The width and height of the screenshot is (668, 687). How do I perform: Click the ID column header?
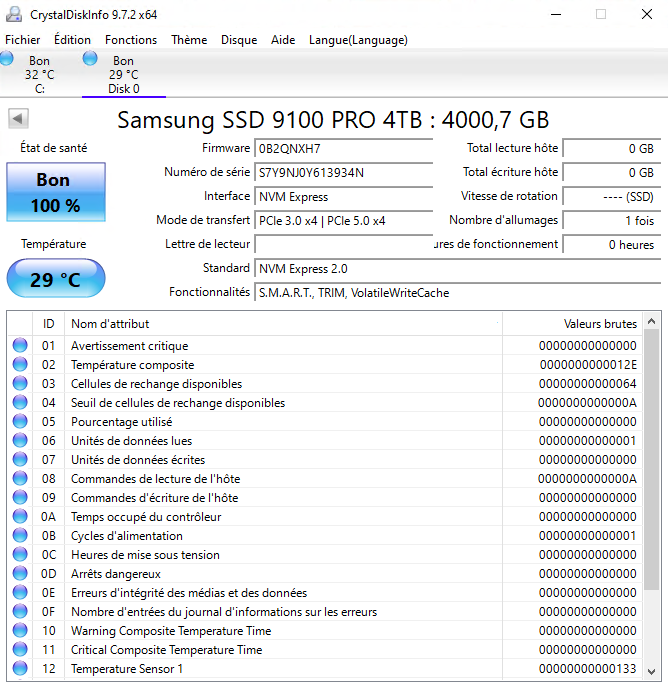coord(49,324)
